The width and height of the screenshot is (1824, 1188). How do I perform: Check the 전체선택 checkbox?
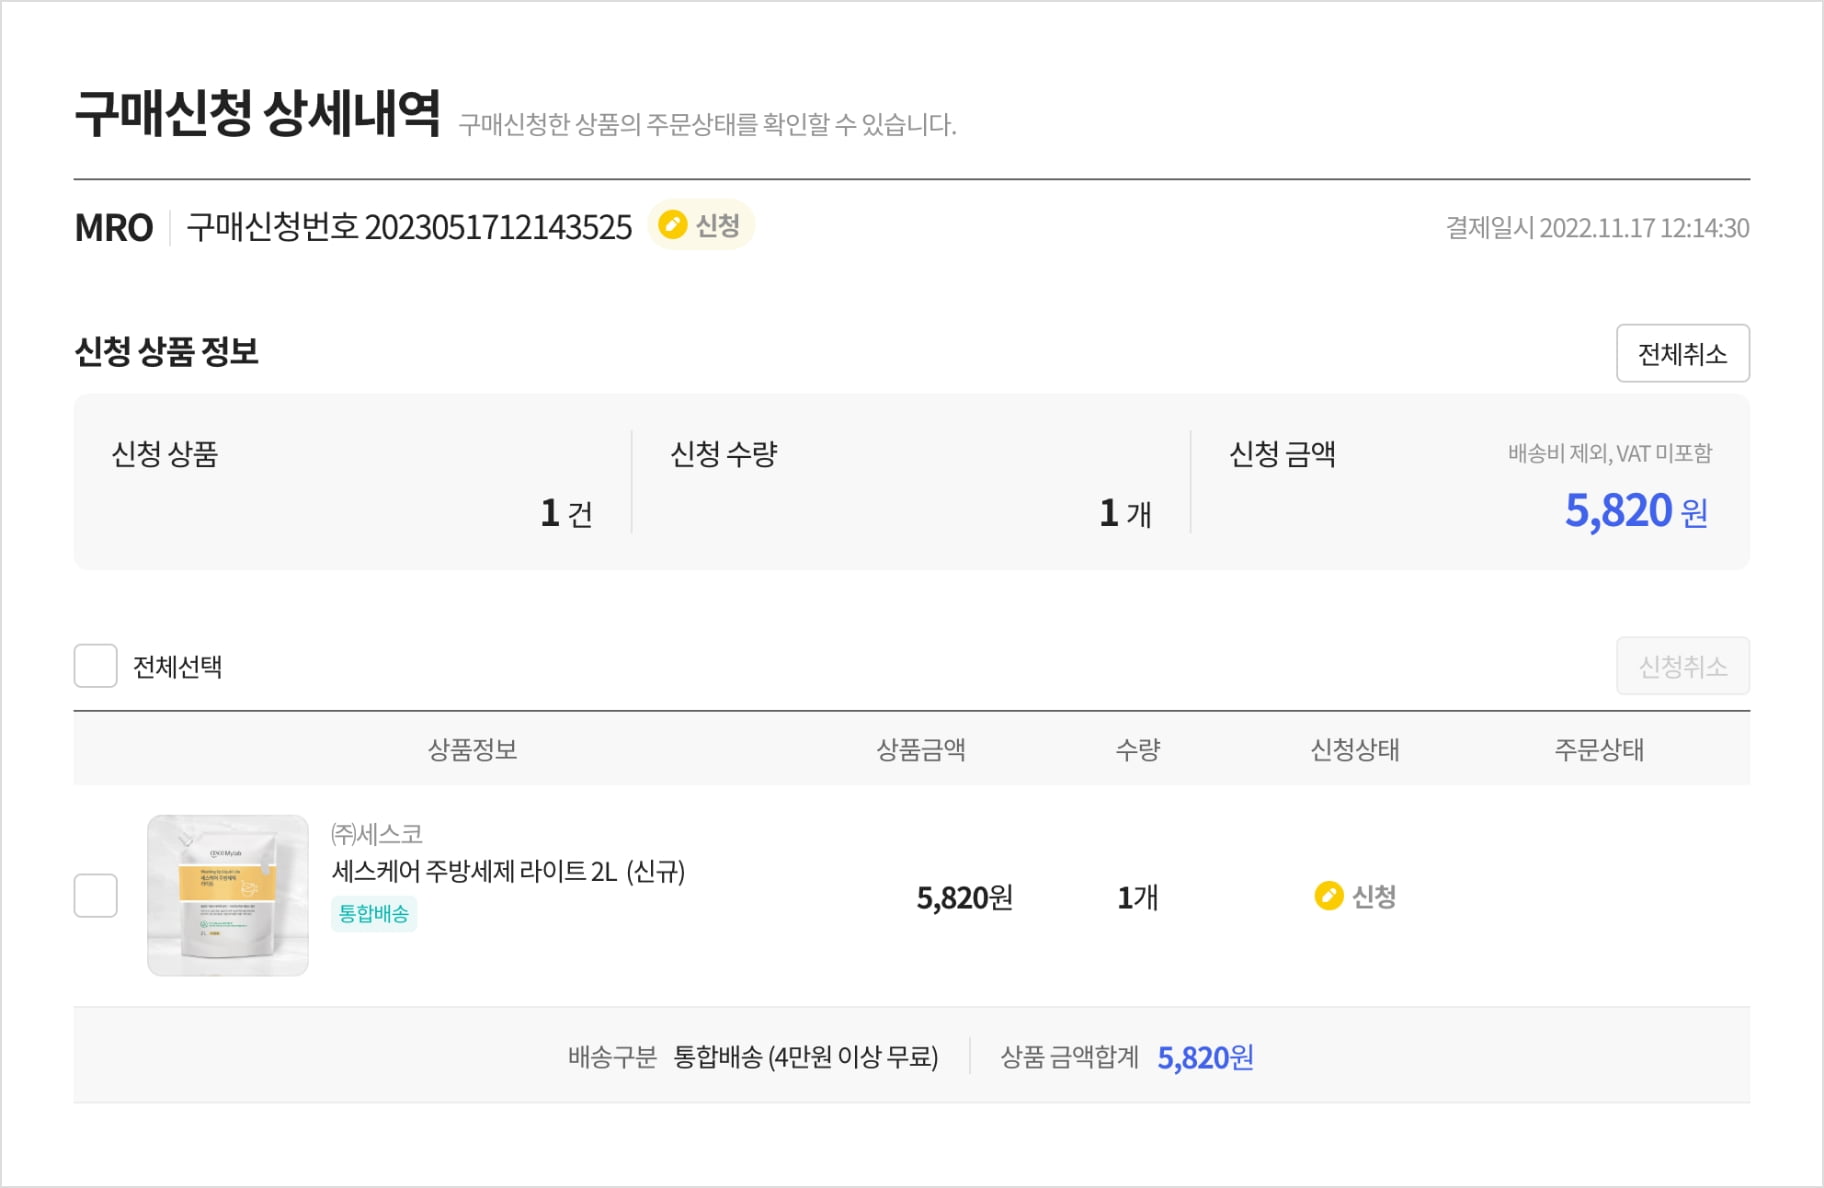coord(96,666)
